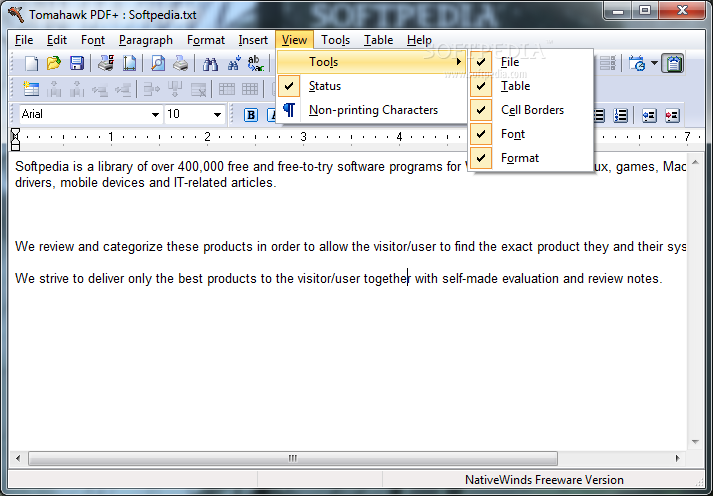Find next with small binoculars arrow icon
This screenshot has height=496, width=713.
tap(233, 63)
